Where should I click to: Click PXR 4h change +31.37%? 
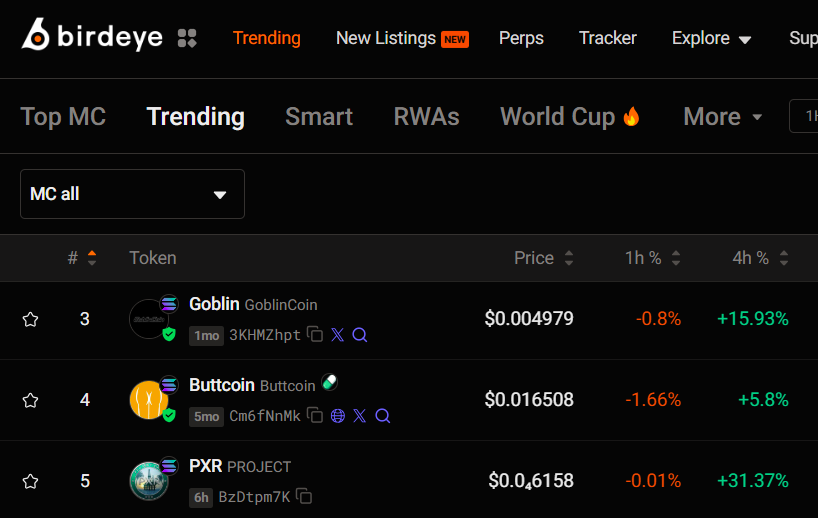[x=753, y=481]
